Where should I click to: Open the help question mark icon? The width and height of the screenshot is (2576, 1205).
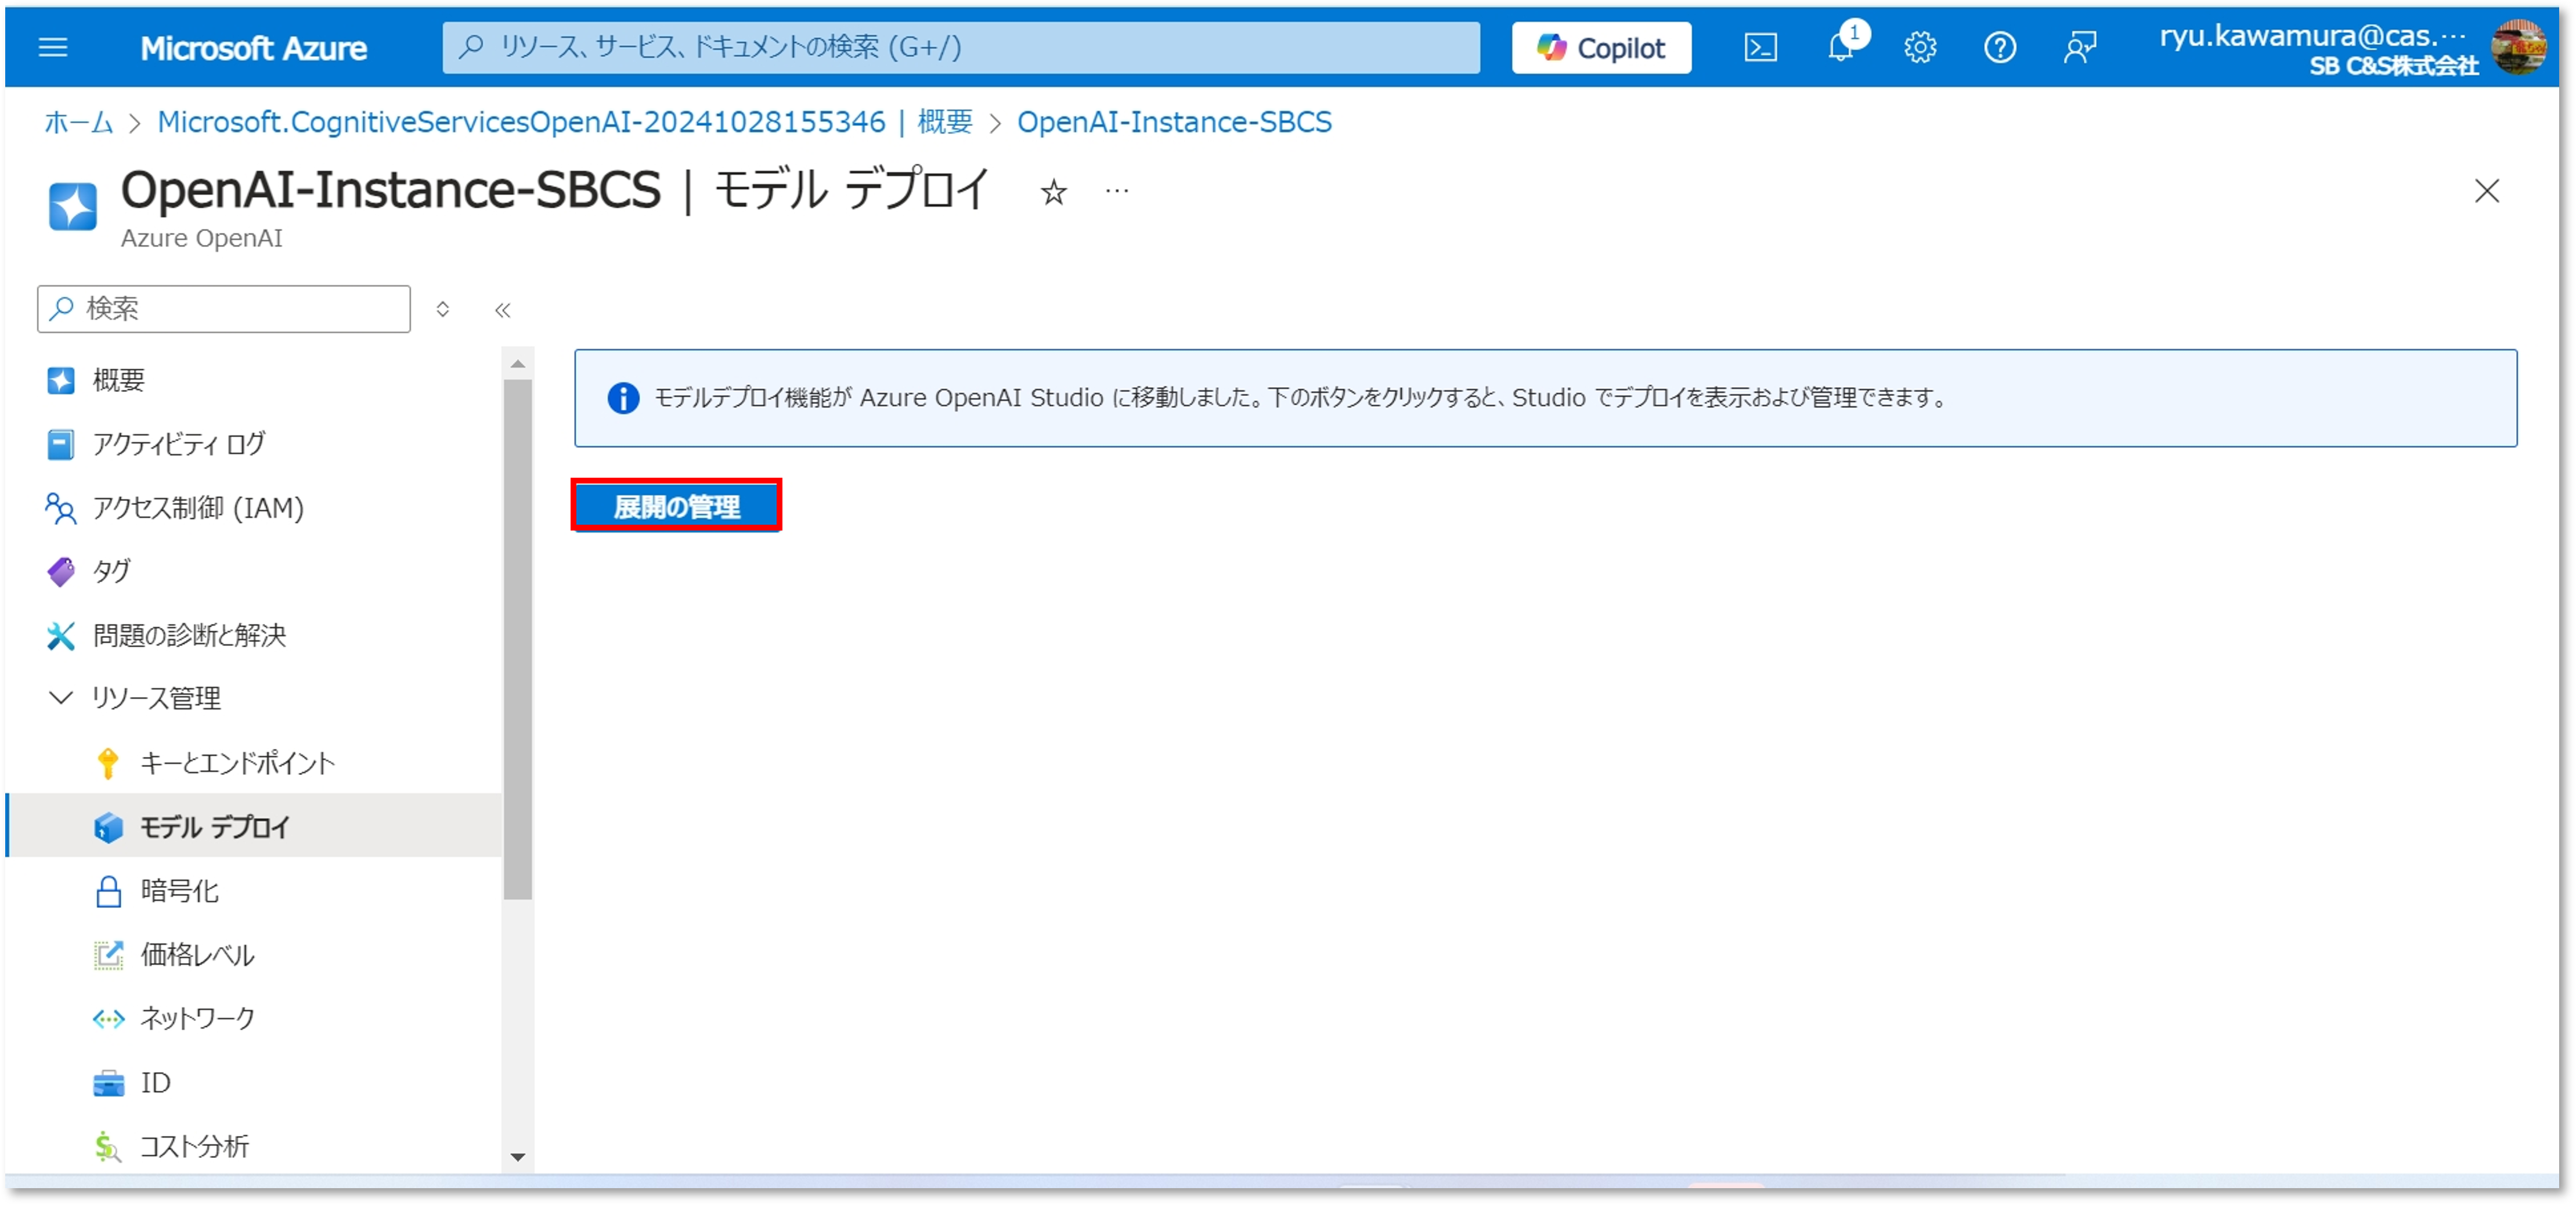(x=2000, y=47)
